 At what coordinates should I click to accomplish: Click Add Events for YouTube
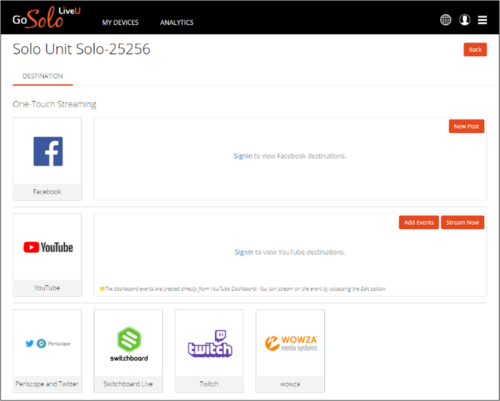point(419,222)
